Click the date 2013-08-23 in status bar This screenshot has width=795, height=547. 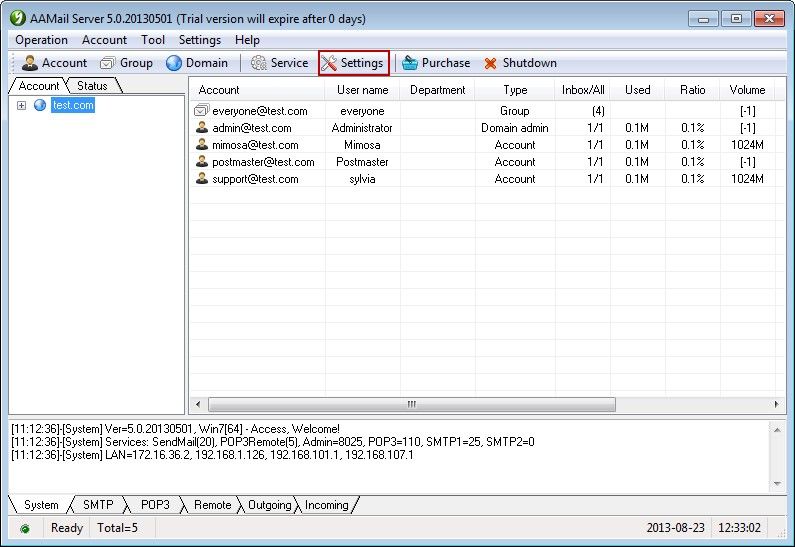tap(675, 528)
